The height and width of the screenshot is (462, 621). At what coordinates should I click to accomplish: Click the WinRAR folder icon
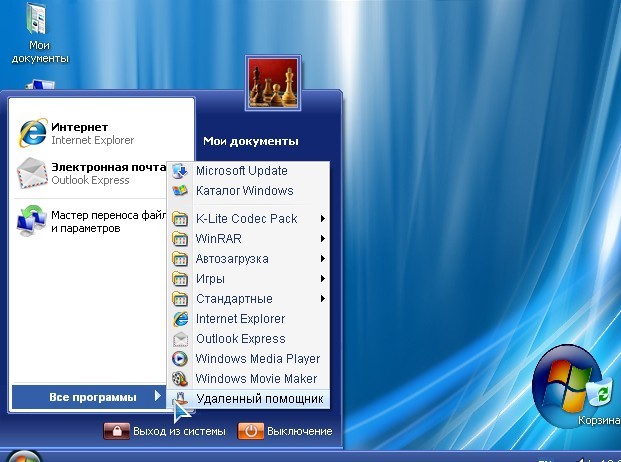coord(180,239)
